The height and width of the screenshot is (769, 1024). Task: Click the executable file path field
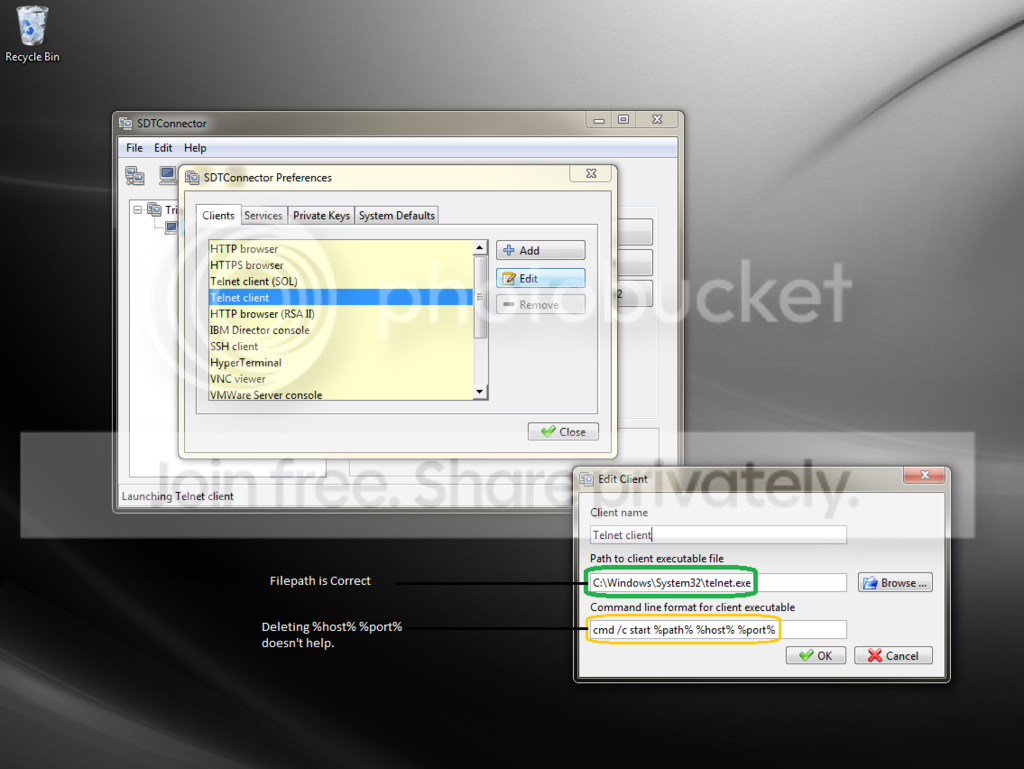(718, 582)
